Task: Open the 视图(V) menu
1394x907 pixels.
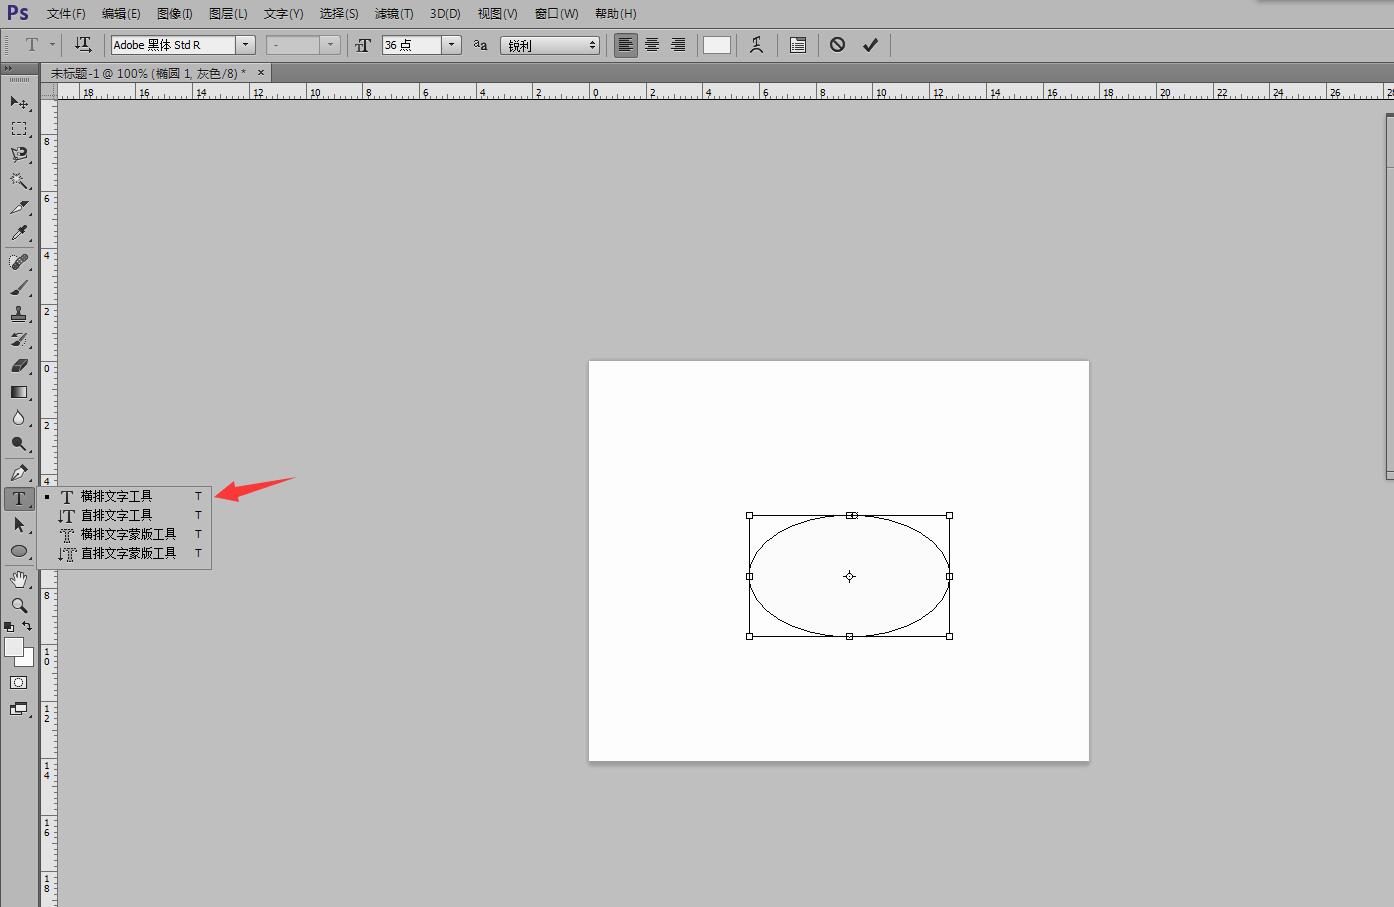Action: point(497,14)
